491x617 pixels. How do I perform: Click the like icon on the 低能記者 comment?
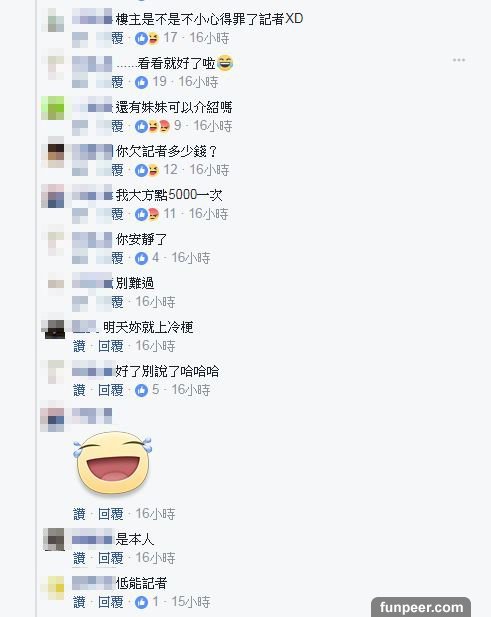(x=141, y=602)
